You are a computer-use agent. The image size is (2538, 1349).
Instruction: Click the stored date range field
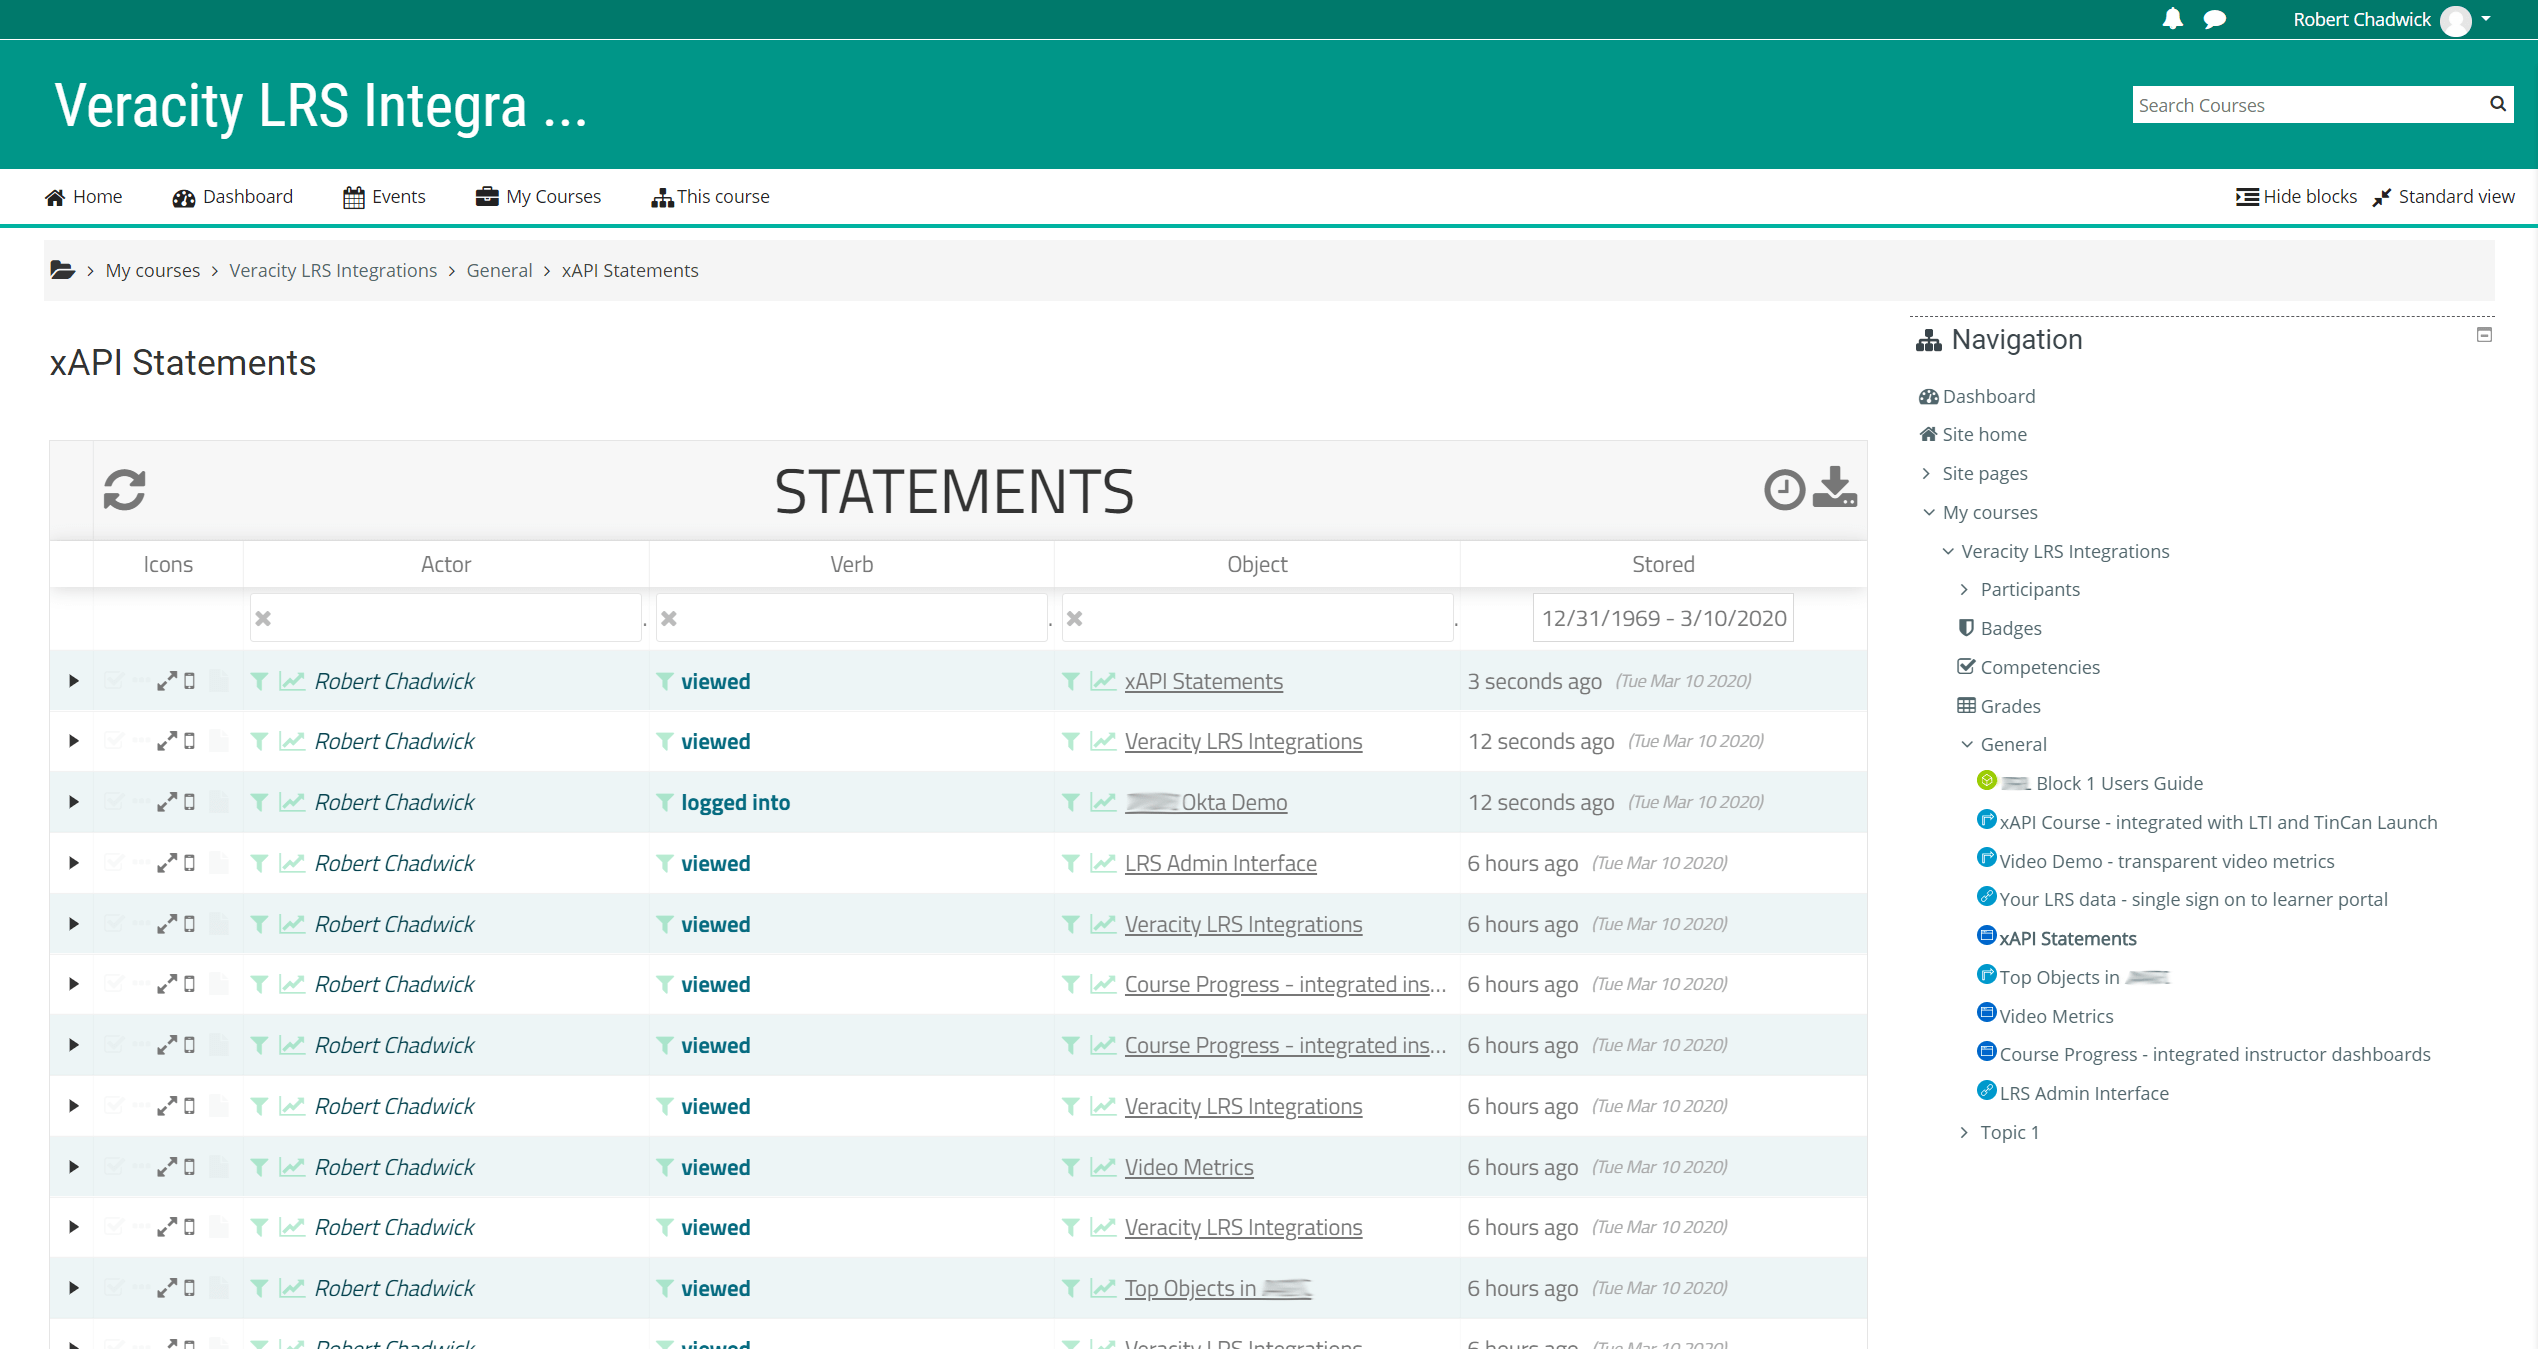tap(1663, 618)
